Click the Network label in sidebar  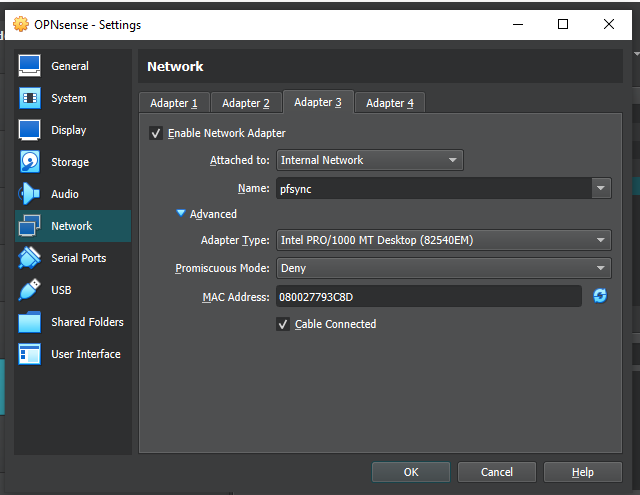(71, 226)
